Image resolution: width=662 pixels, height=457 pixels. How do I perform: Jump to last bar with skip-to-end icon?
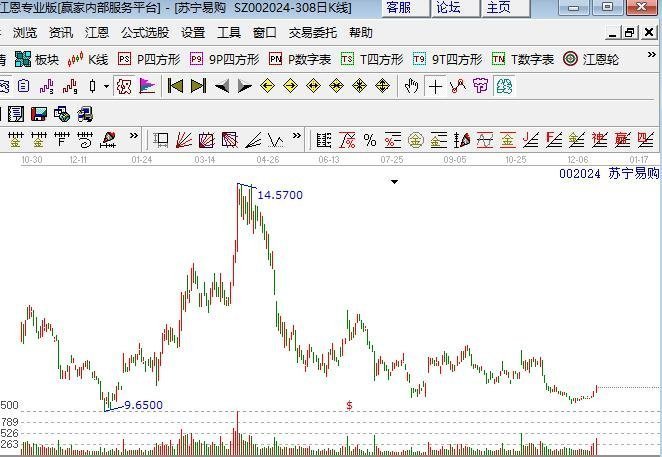pyautogui.click(x=198, y=86)
